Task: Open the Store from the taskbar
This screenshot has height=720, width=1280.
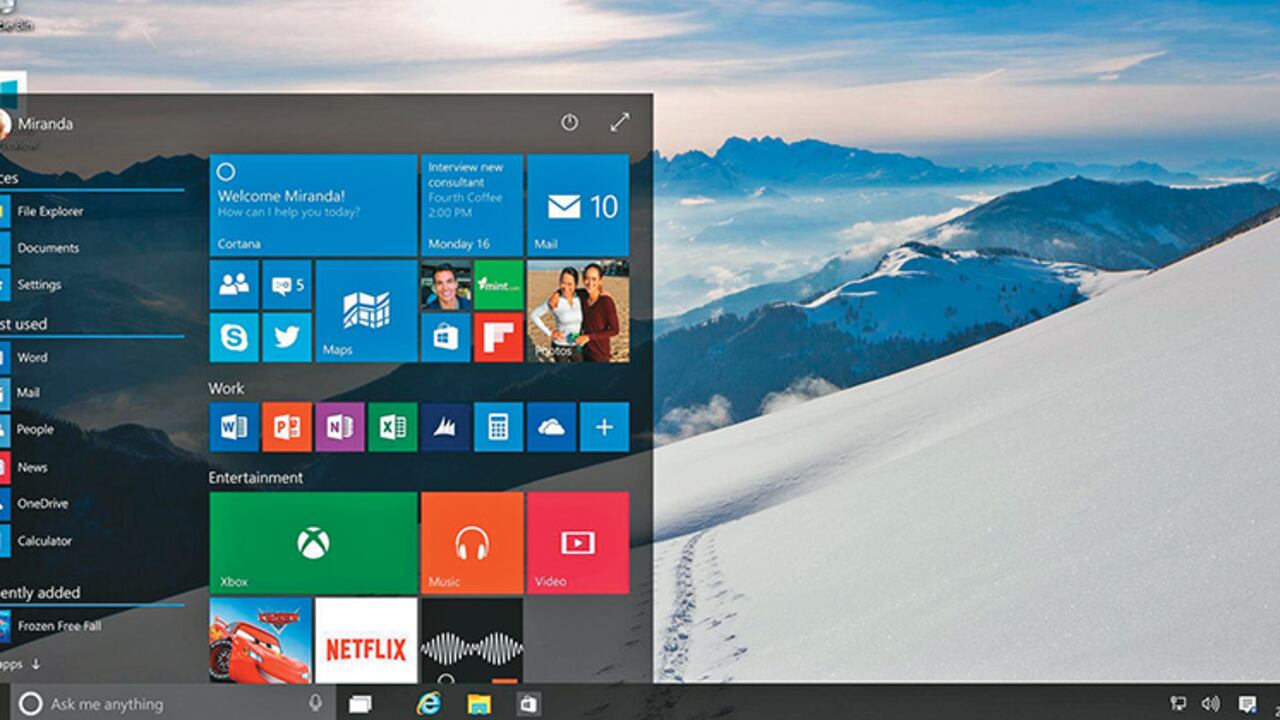Action: tap(529, 704)
